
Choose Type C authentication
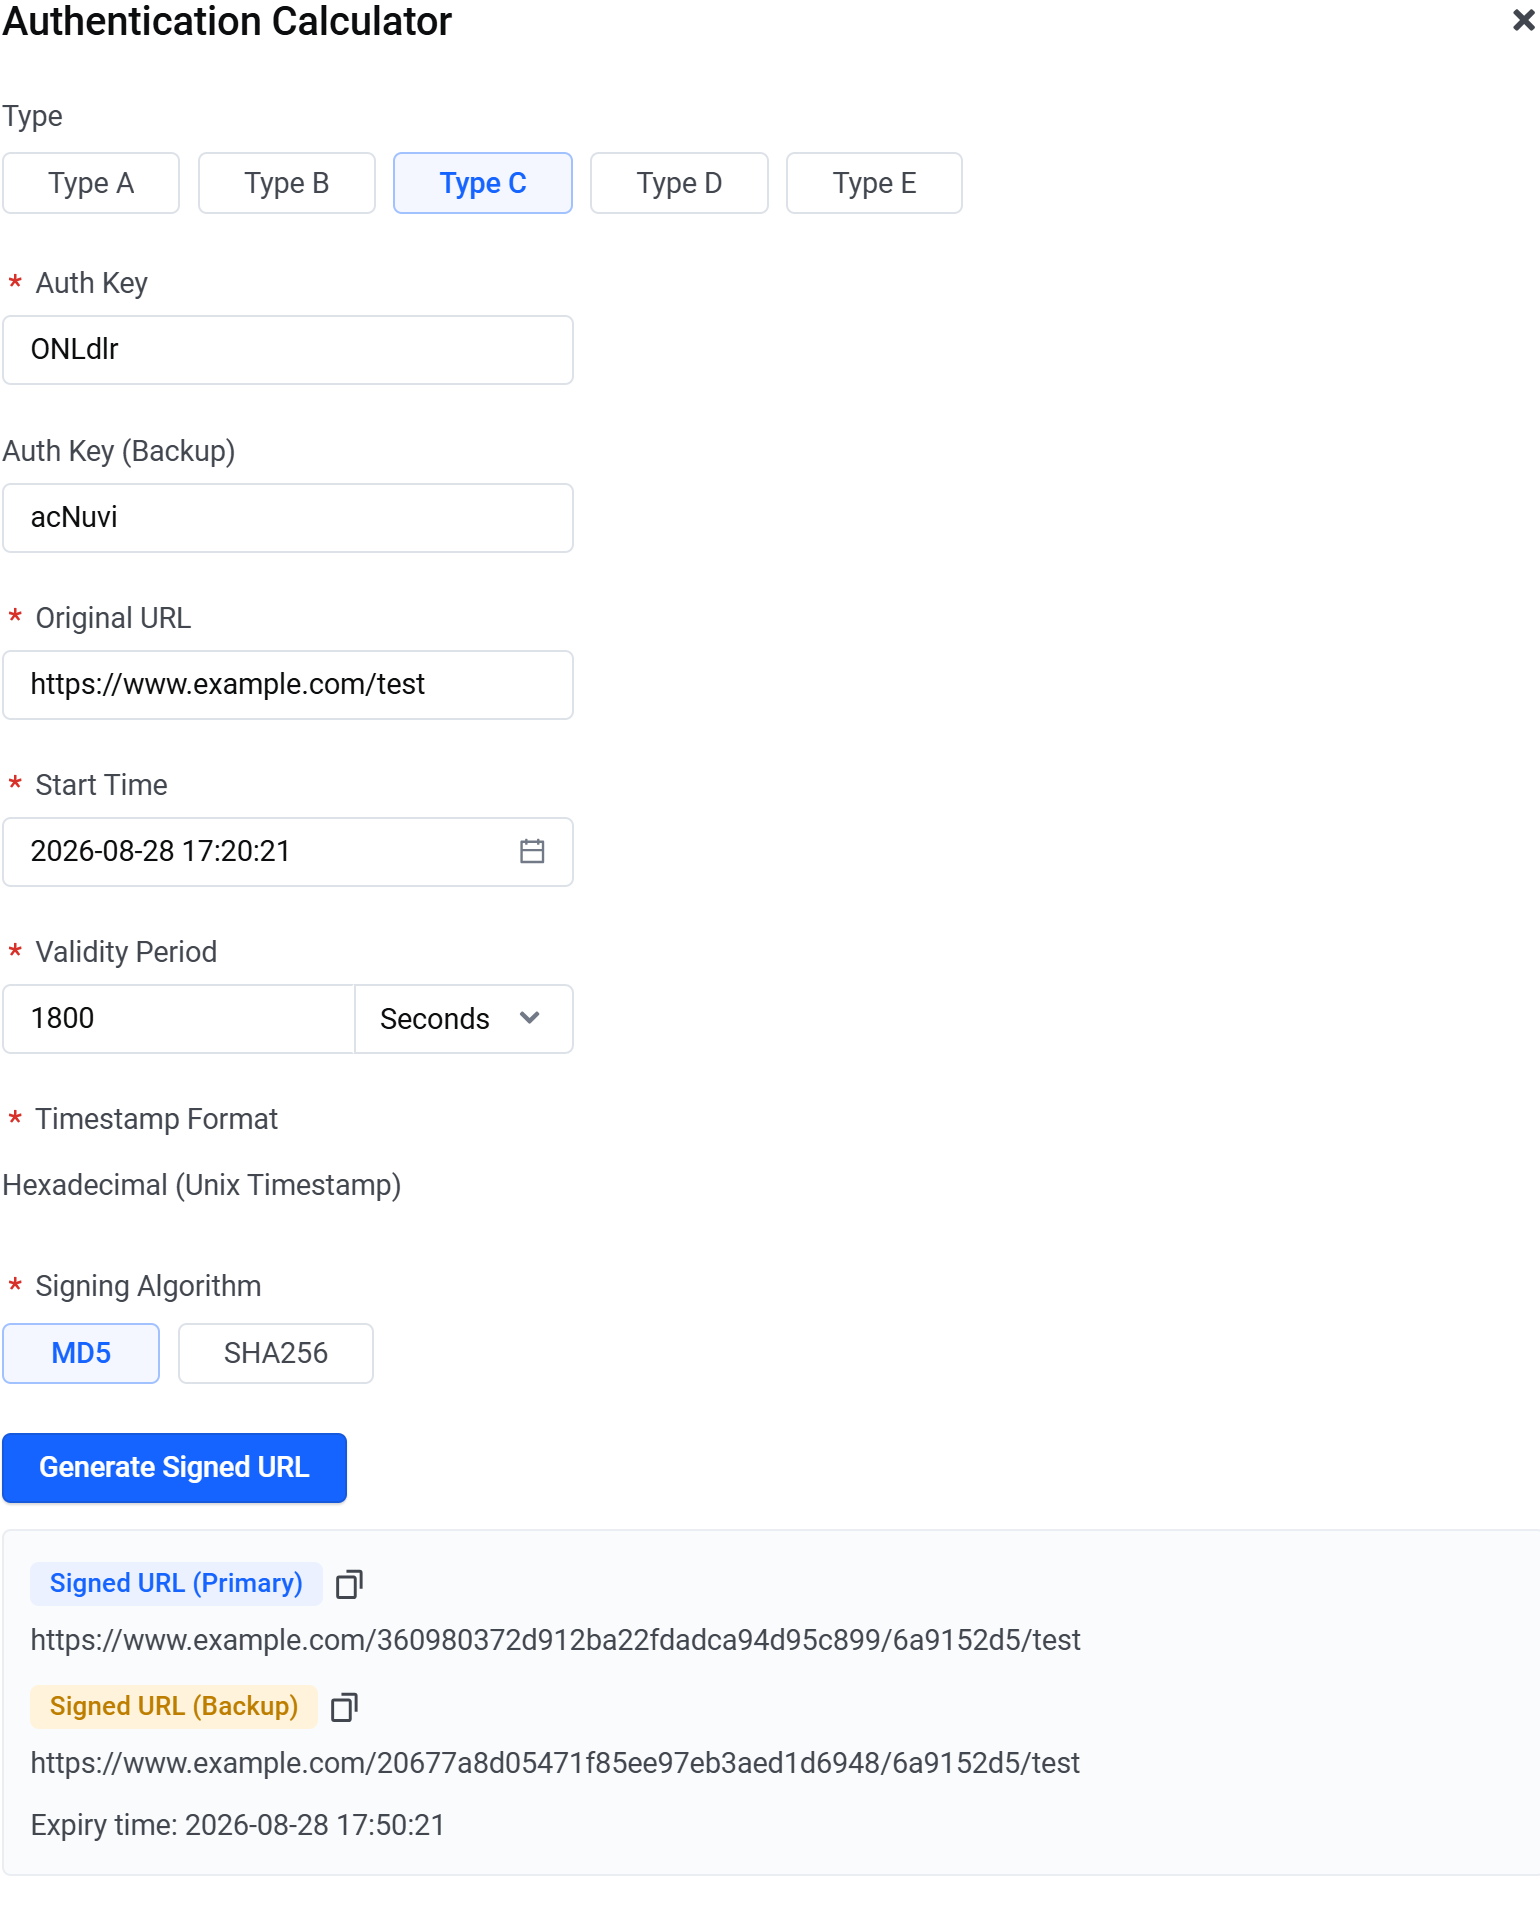483,183
